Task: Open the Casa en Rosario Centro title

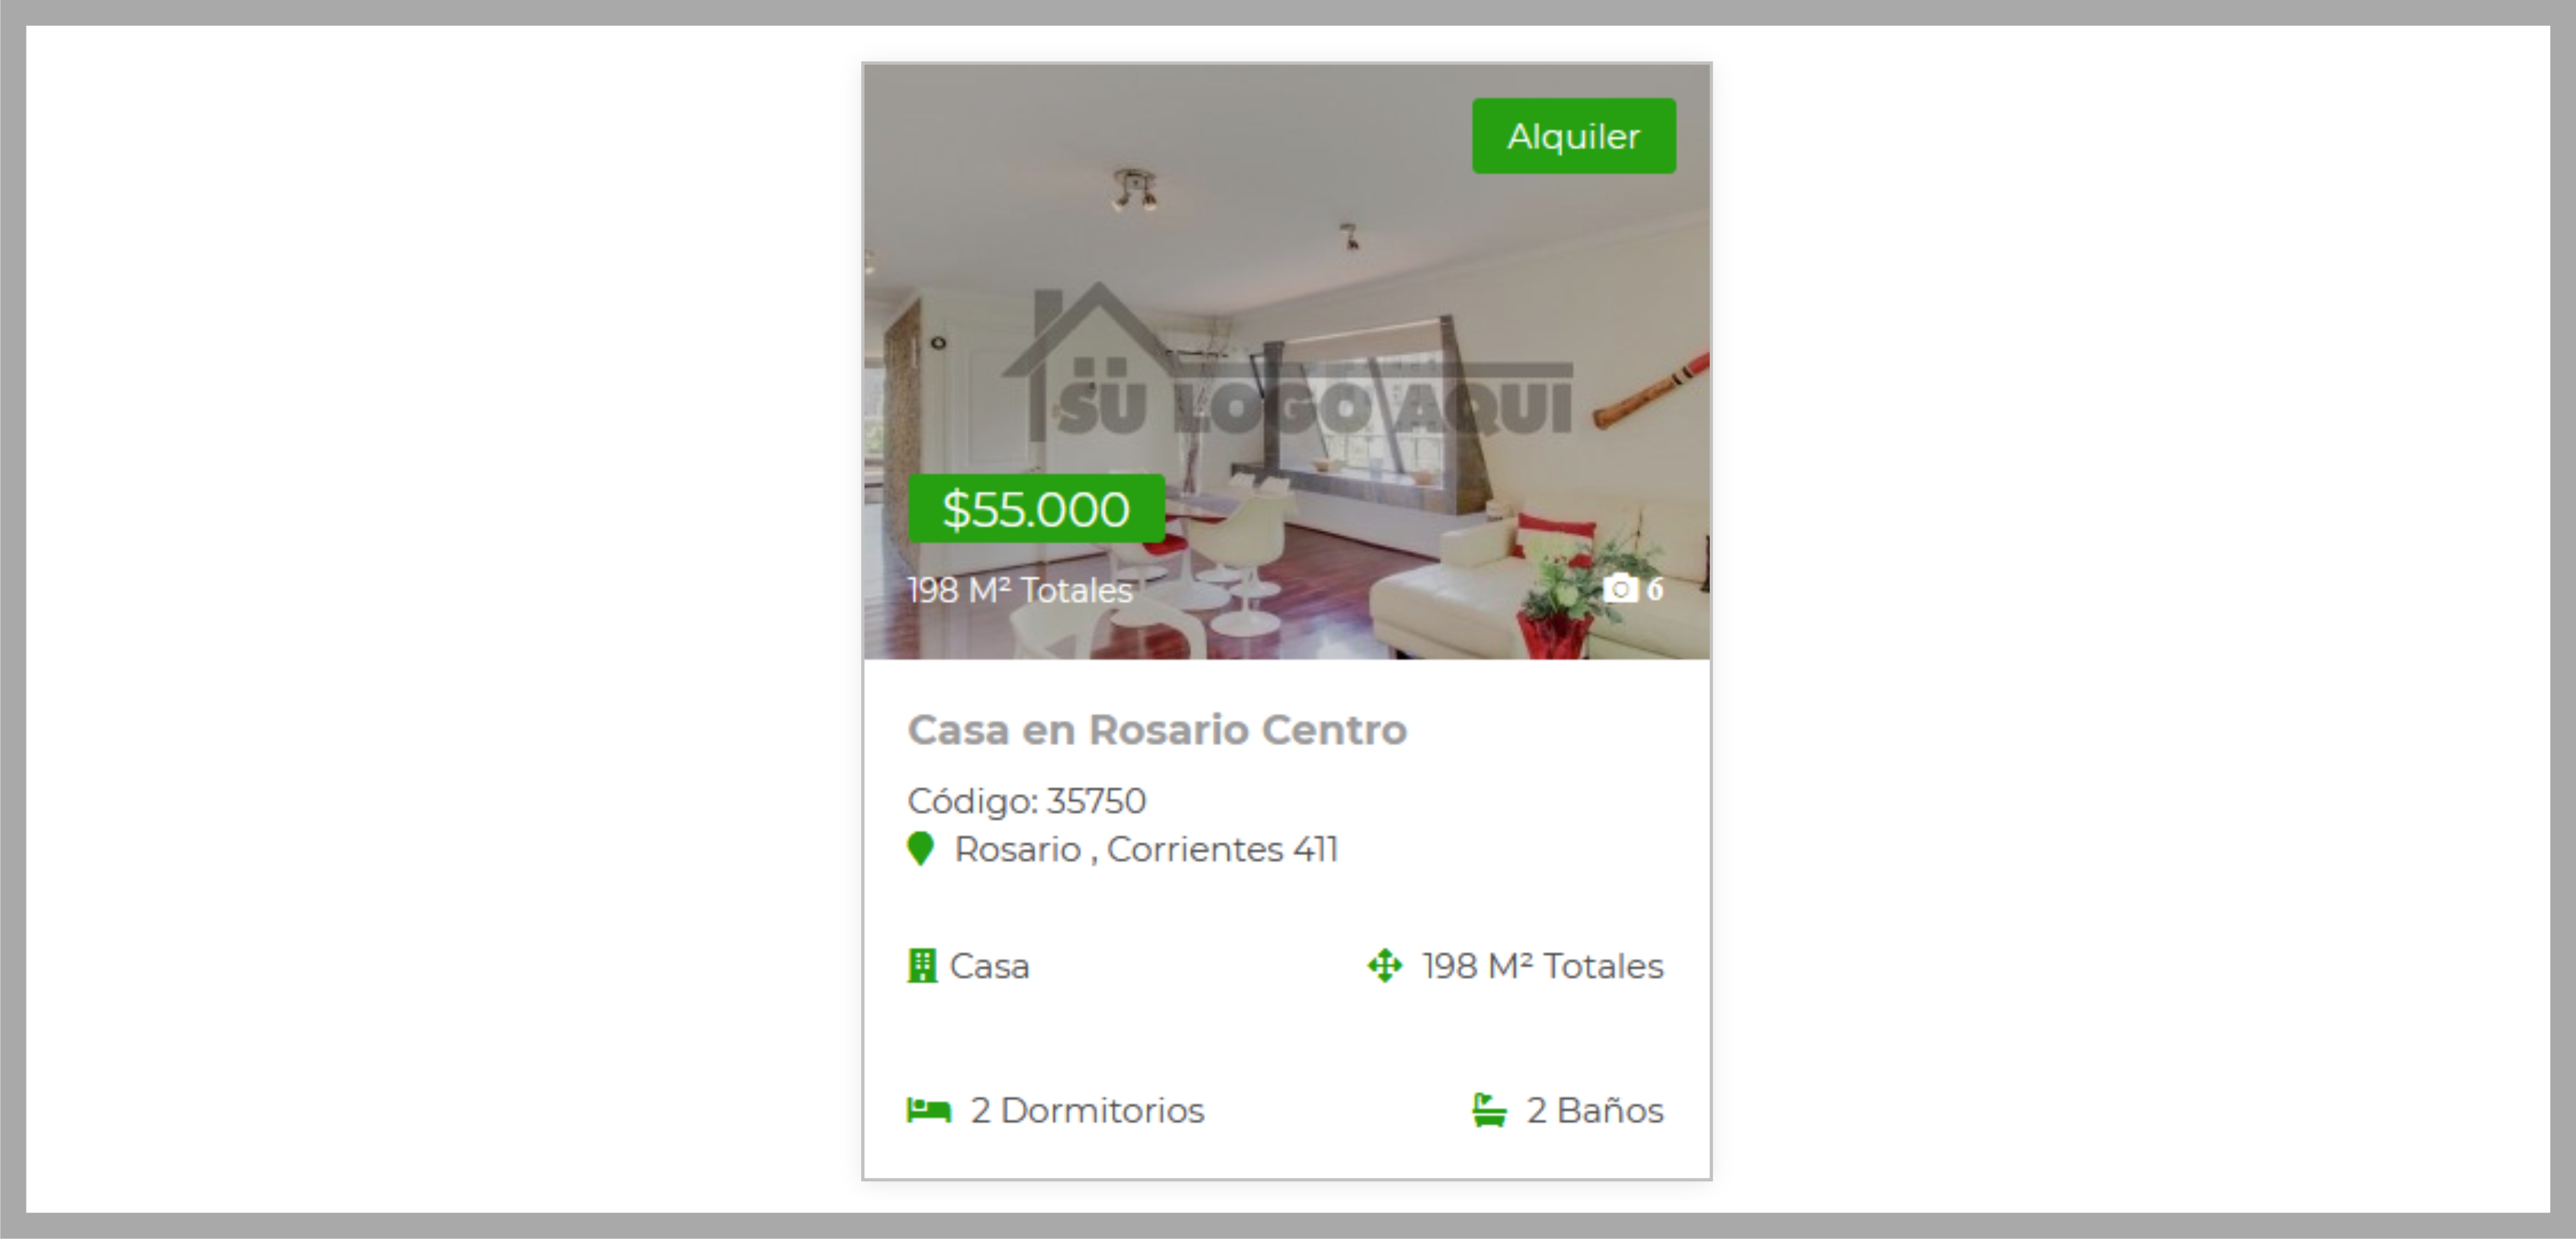Action: coord(1157,730)
